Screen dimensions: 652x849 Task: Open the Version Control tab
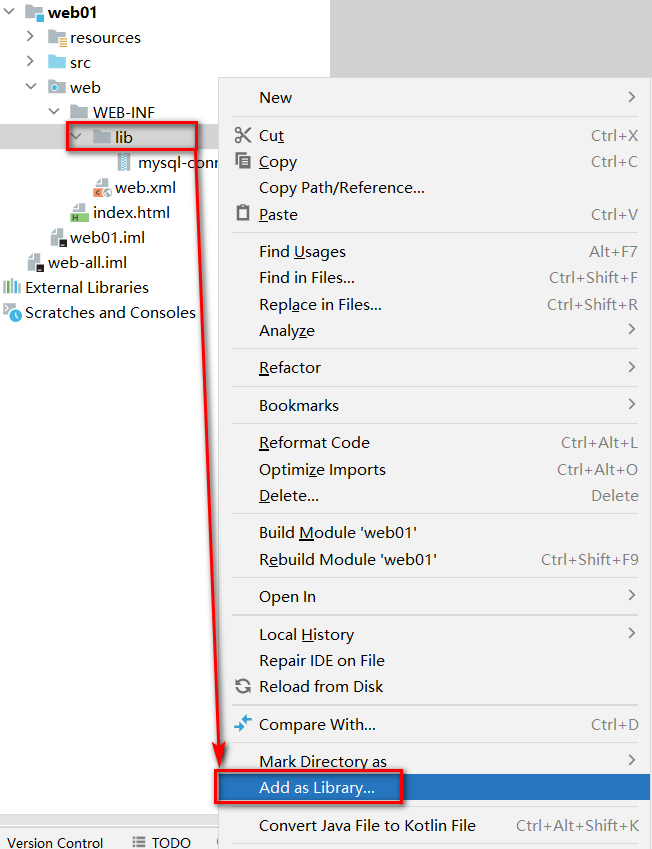click(55, 842)
